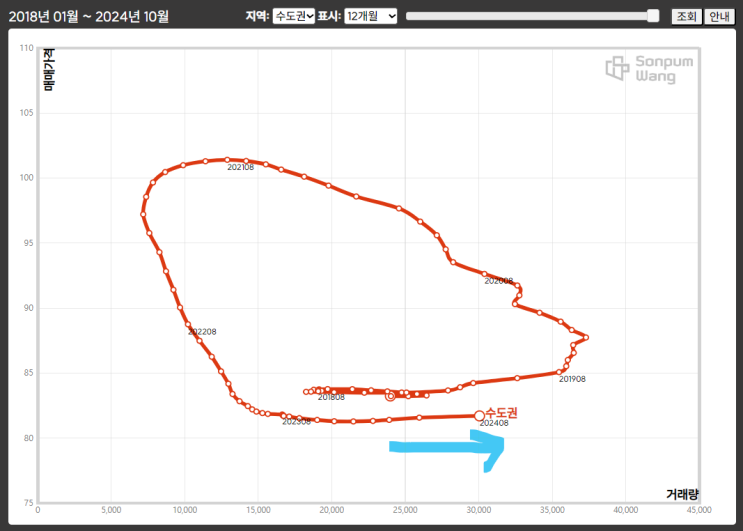Click the rightmost peak point of the curve
The width and height of the screenshot is (743, 531).
point(586,337)
